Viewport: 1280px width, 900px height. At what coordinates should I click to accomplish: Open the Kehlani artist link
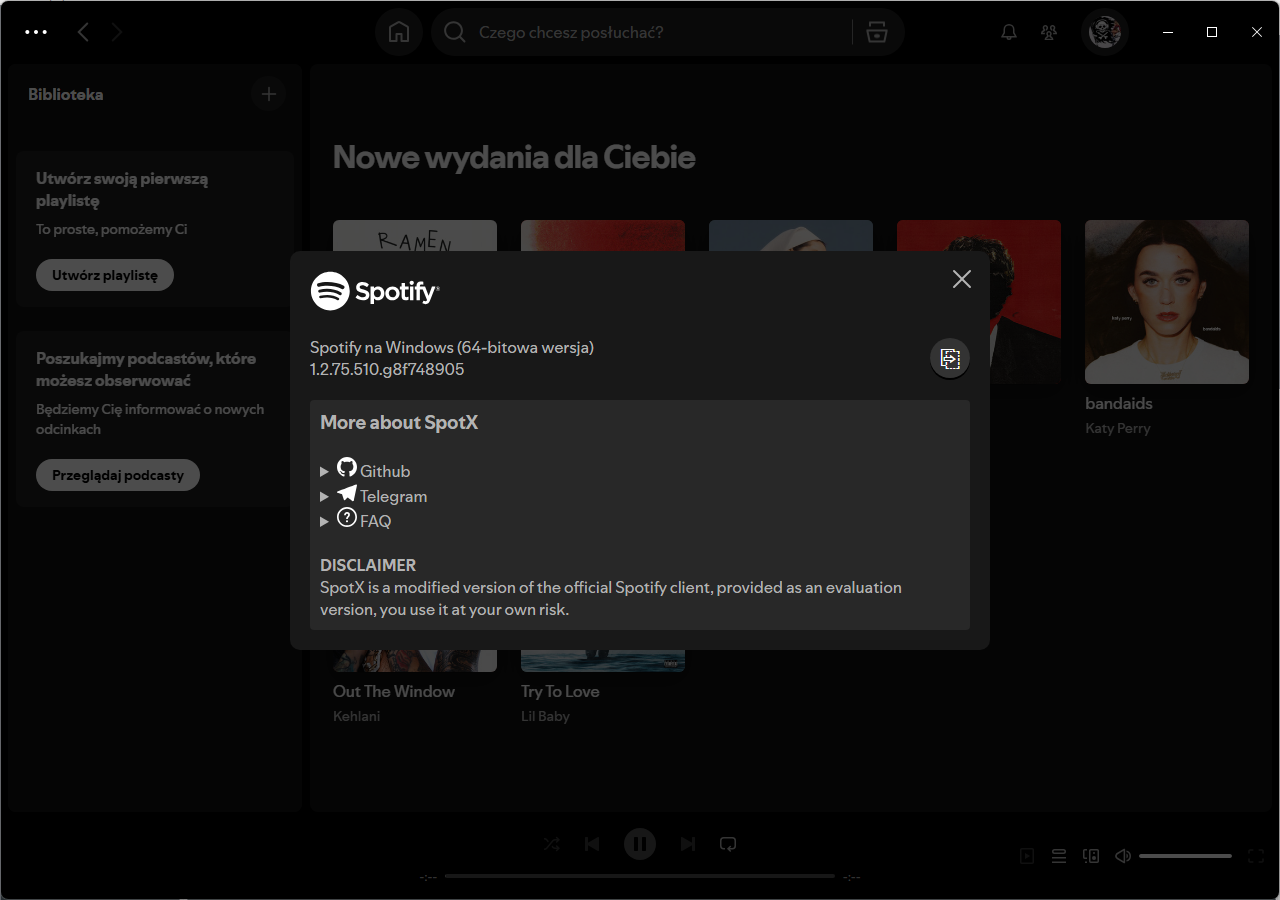tap(357, 716)
